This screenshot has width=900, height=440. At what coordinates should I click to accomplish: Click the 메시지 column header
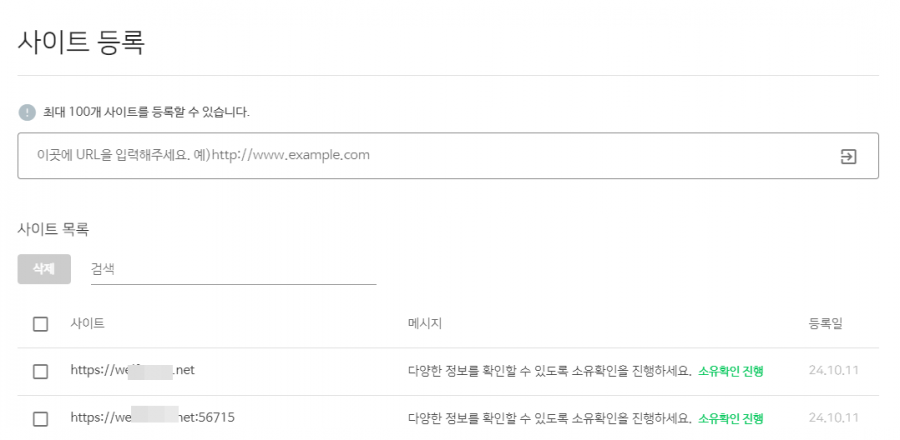[x=425, y=324]
